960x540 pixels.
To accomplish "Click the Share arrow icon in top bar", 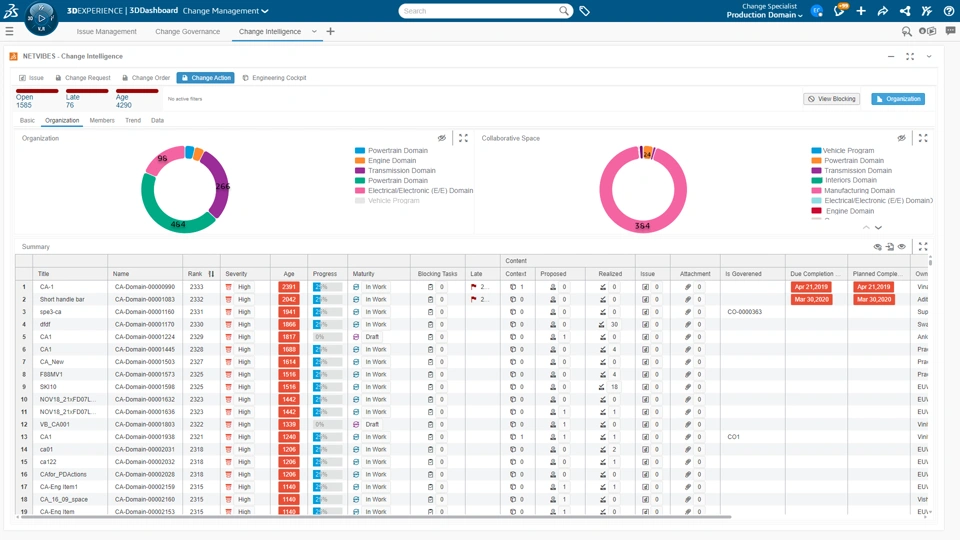I will [x=883, y=11].
